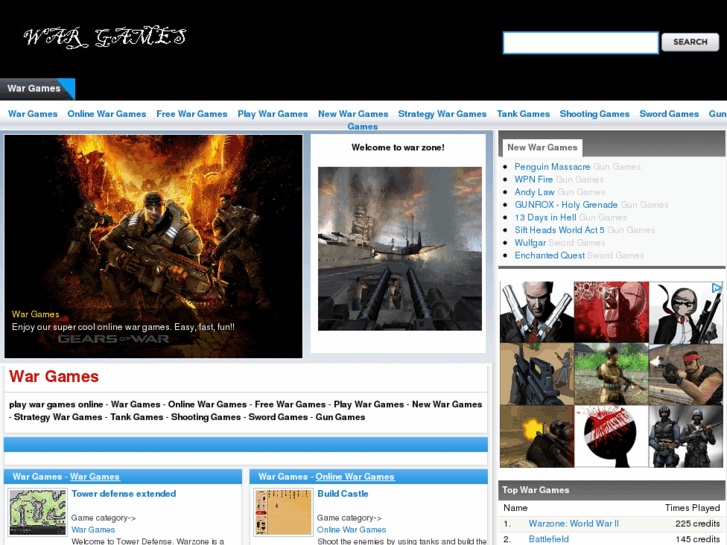Click the rifle first-person shooter thumbnail
The width and height of the screenshot is (727, 545).
(537, 374)
